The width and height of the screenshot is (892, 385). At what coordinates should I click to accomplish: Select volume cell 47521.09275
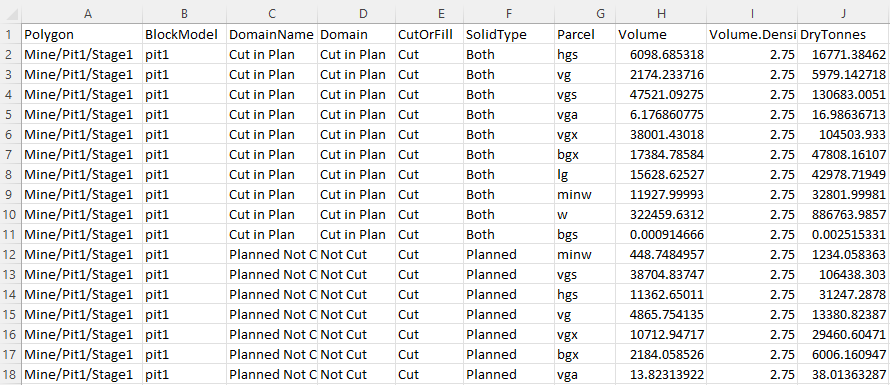(661, 94)
